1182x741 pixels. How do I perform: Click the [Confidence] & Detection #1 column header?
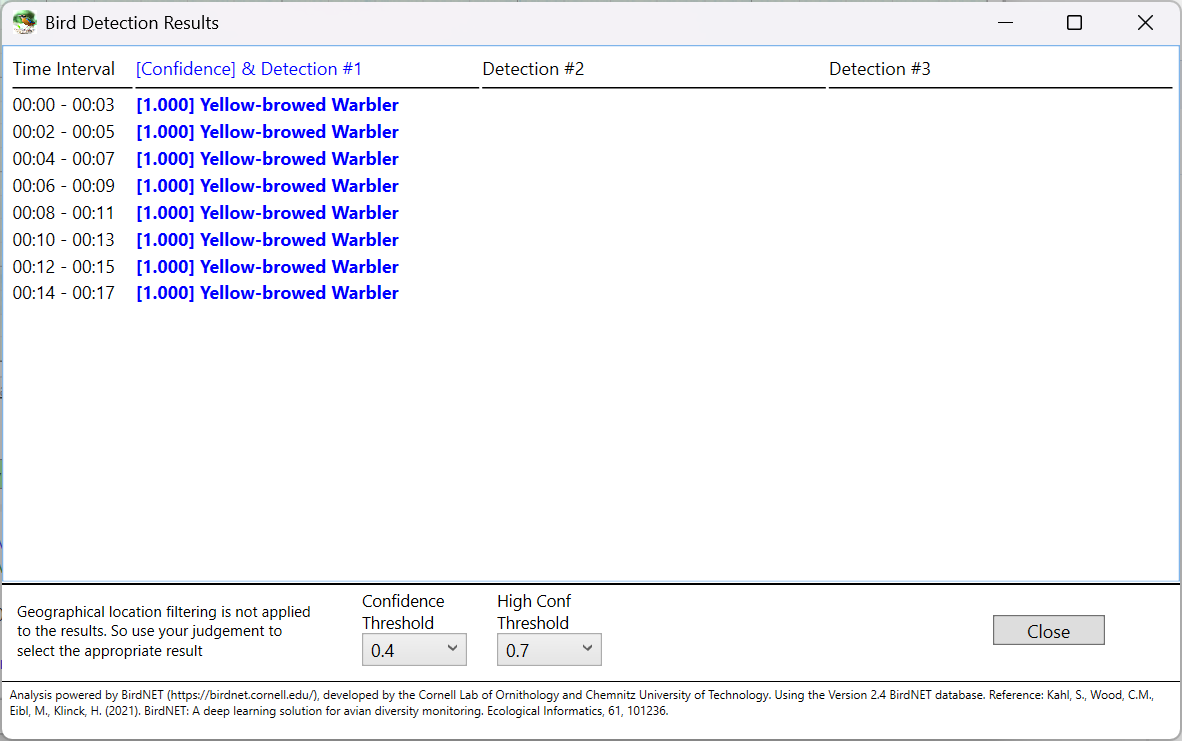point(249,69)
